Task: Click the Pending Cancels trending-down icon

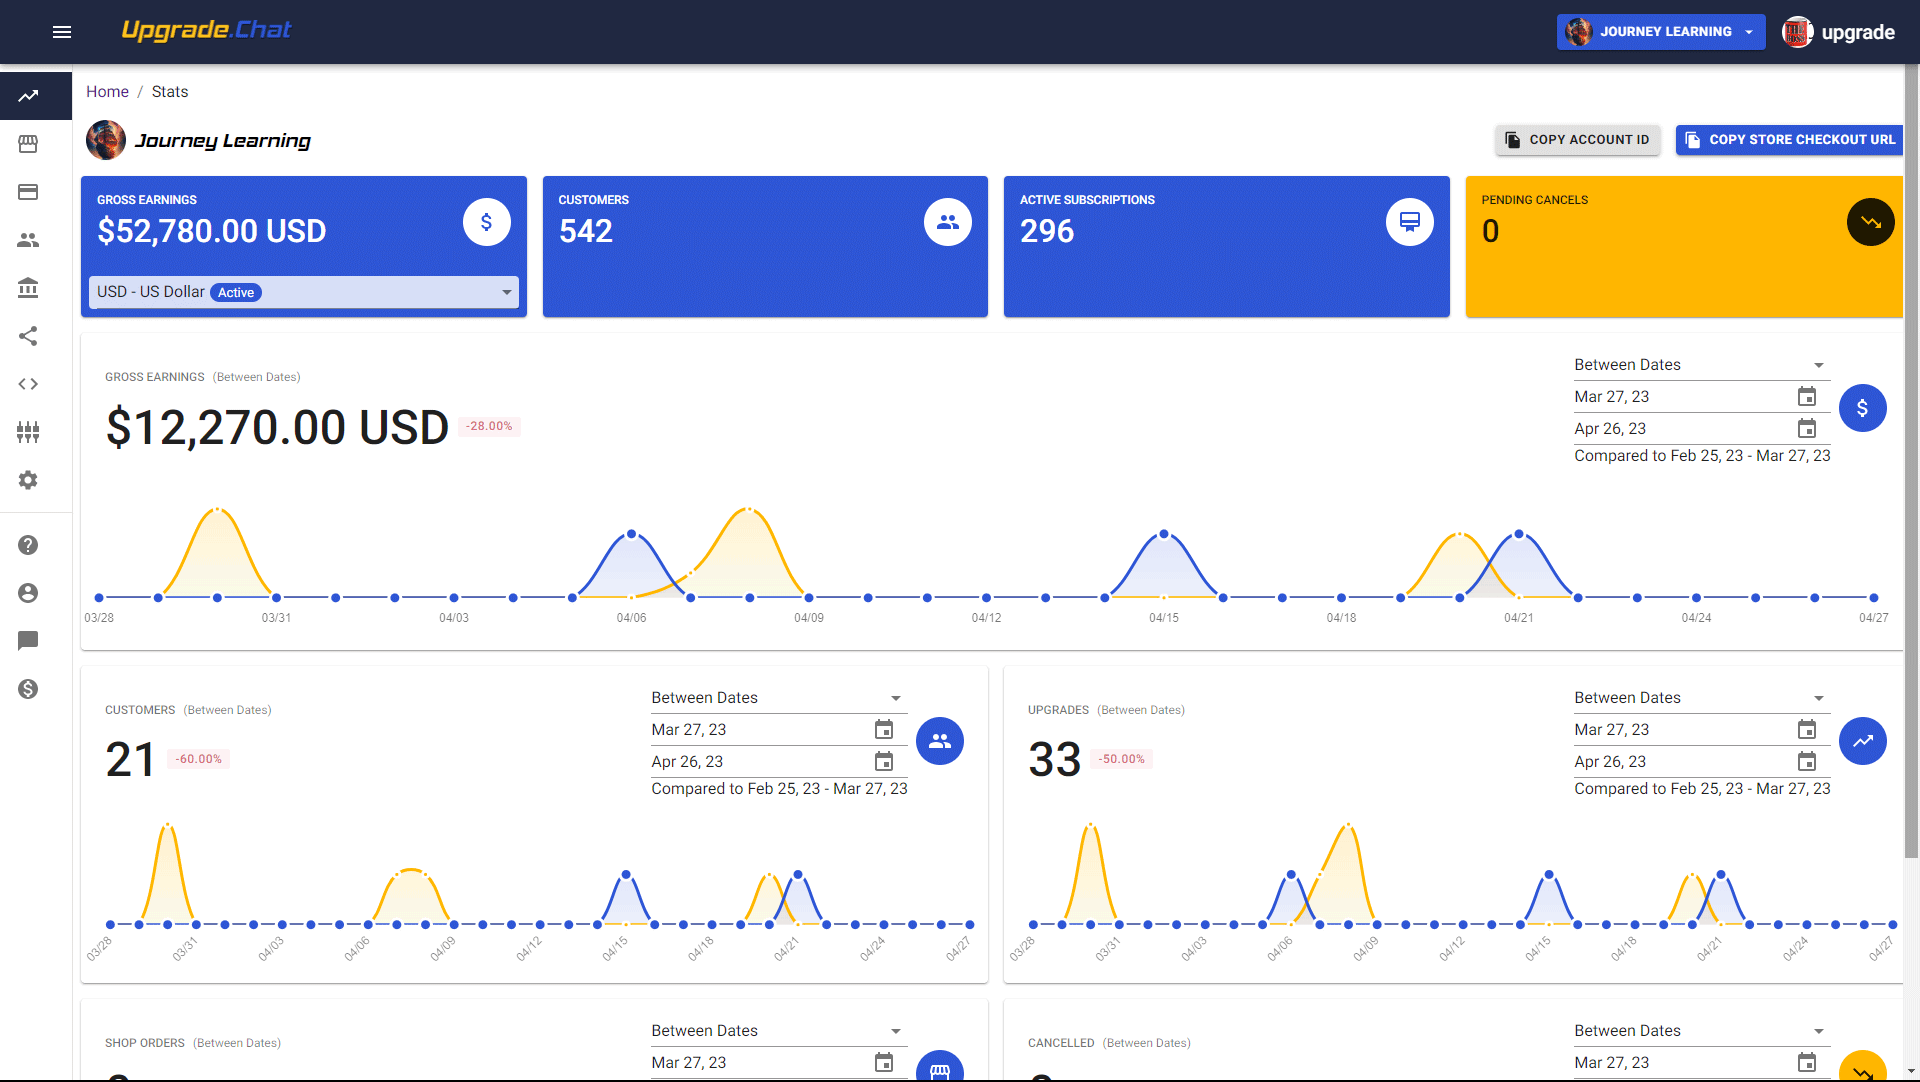Action: [1871, 222]
